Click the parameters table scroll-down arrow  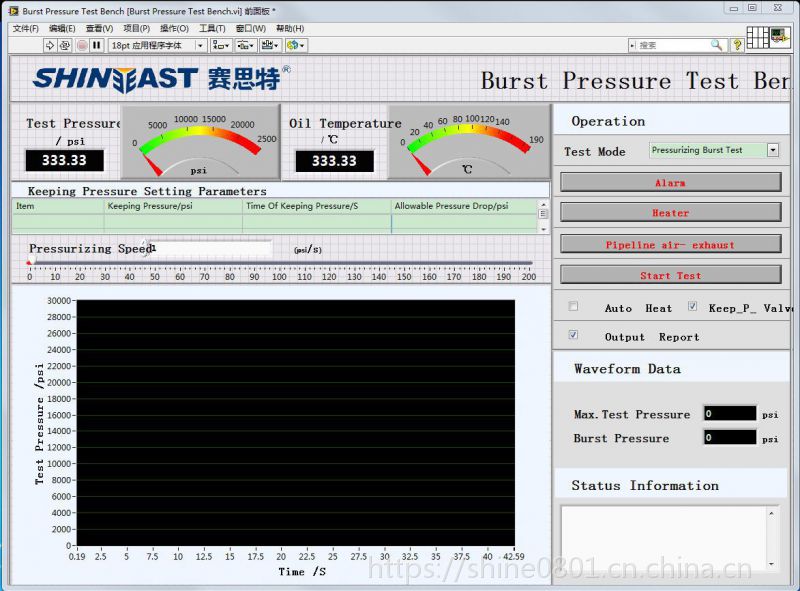point(543,229)
